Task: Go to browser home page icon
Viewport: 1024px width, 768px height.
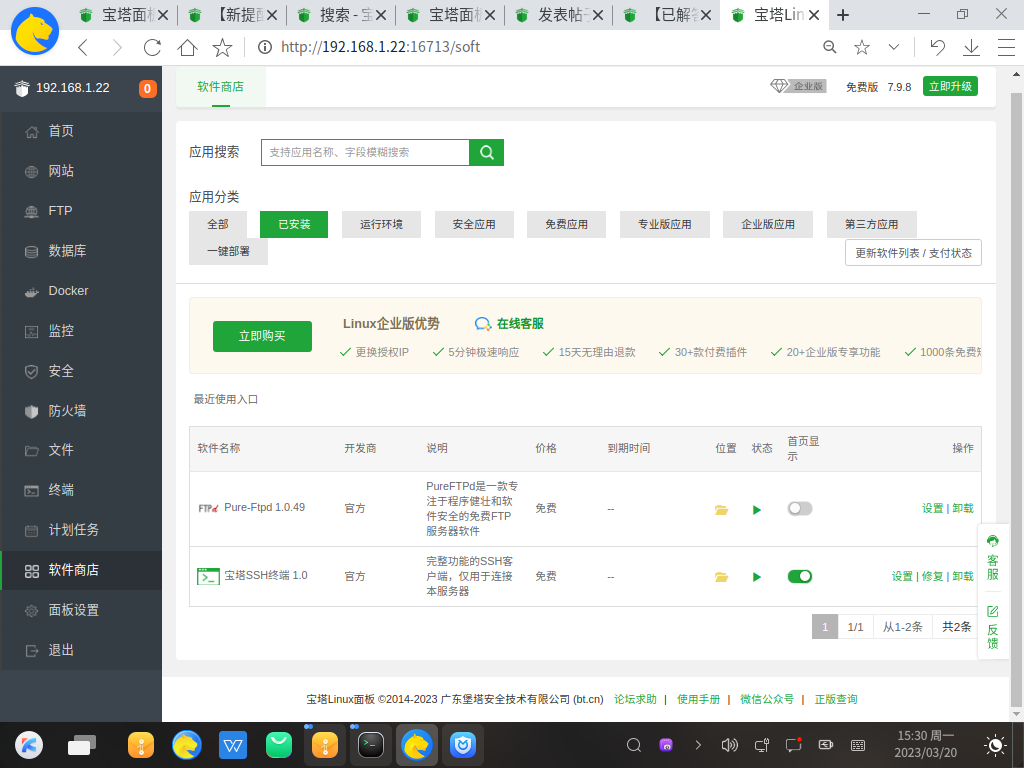Action: tap(187, 47)
